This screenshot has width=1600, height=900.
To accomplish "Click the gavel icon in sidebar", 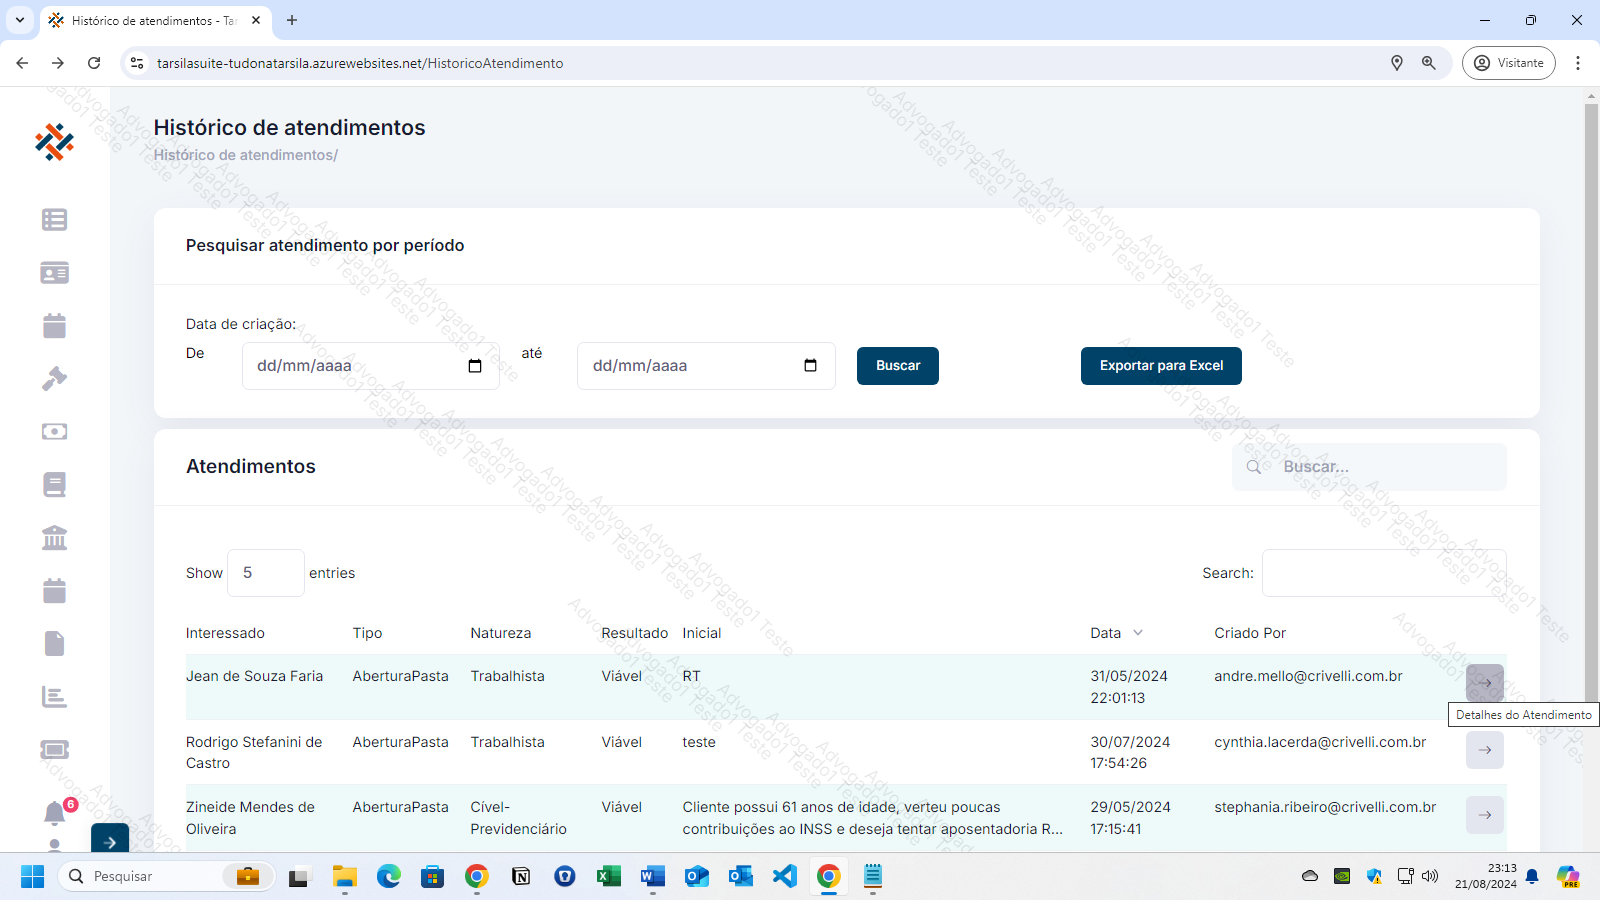I will [54, 379].
